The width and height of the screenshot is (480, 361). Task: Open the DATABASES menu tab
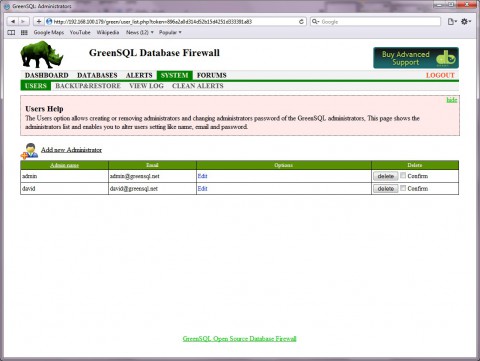[97, 75]
